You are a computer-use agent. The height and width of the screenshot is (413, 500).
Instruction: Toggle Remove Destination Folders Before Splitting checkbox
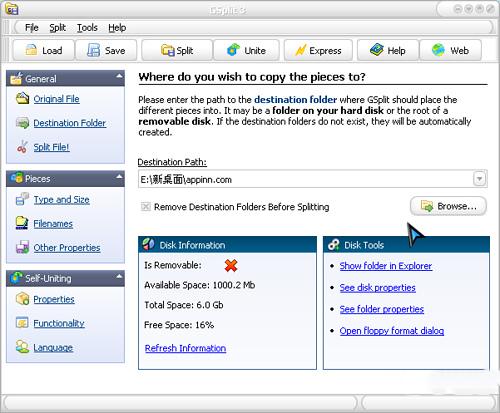click(x=146, y=207)
